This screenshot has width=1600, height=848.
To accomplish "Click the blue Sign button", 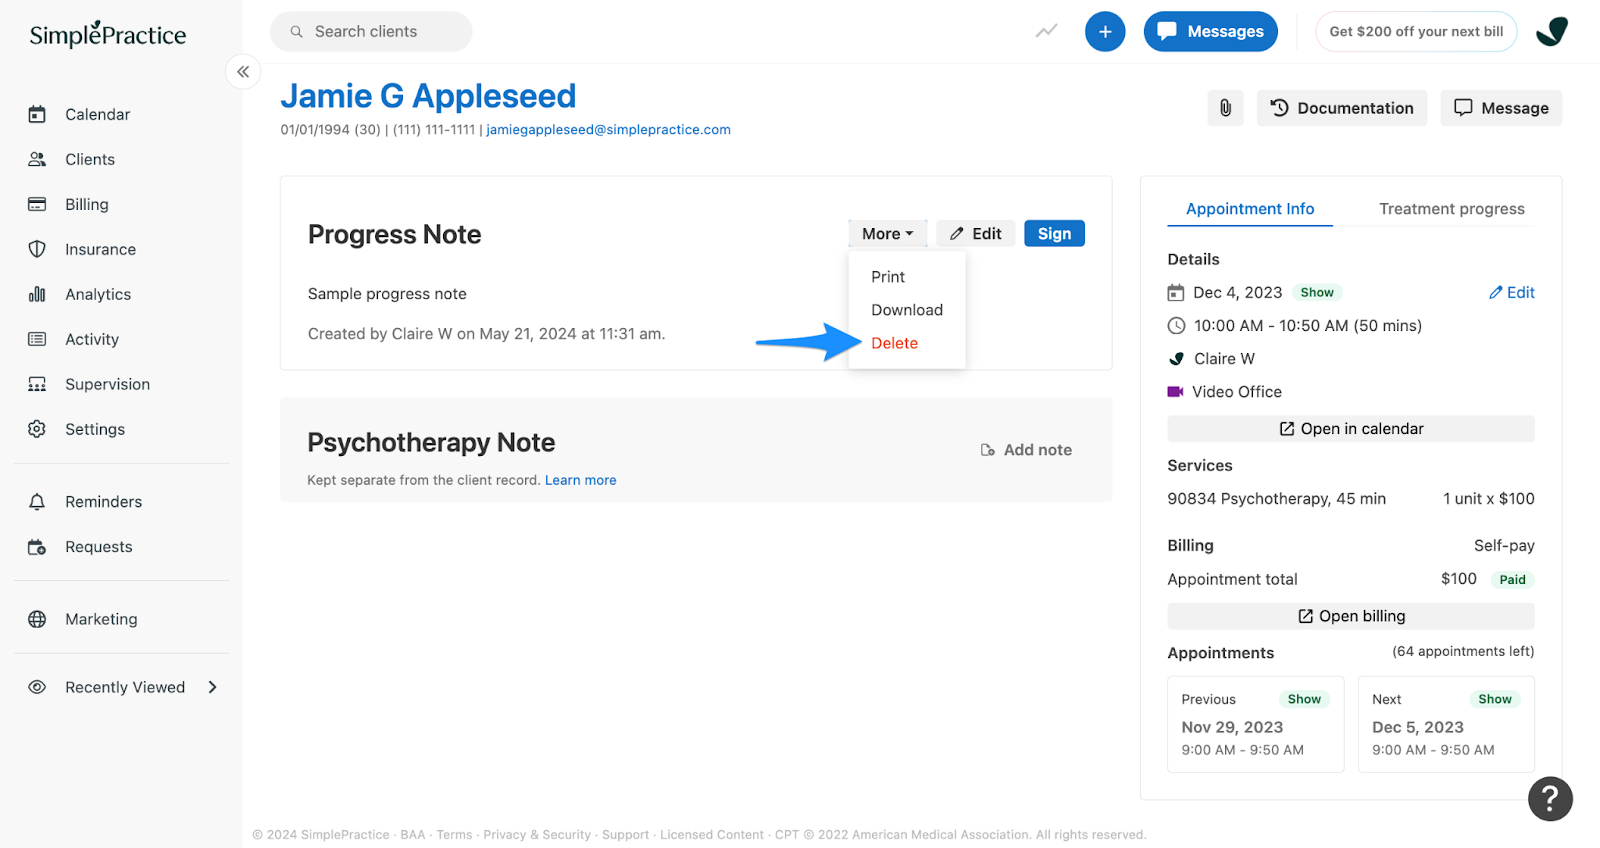I will tap(1054, 234).
